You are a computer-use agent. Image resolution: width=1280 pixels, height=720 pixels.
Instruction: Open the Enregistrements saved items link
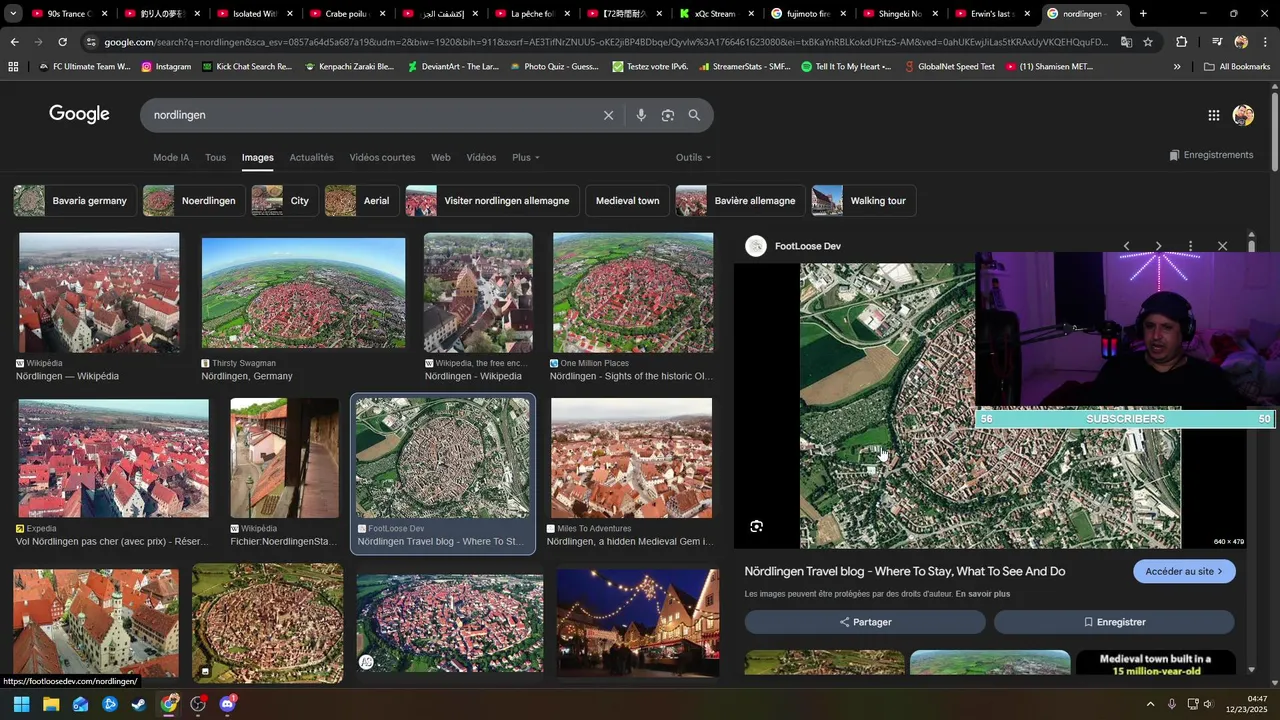coord(1211,155)
